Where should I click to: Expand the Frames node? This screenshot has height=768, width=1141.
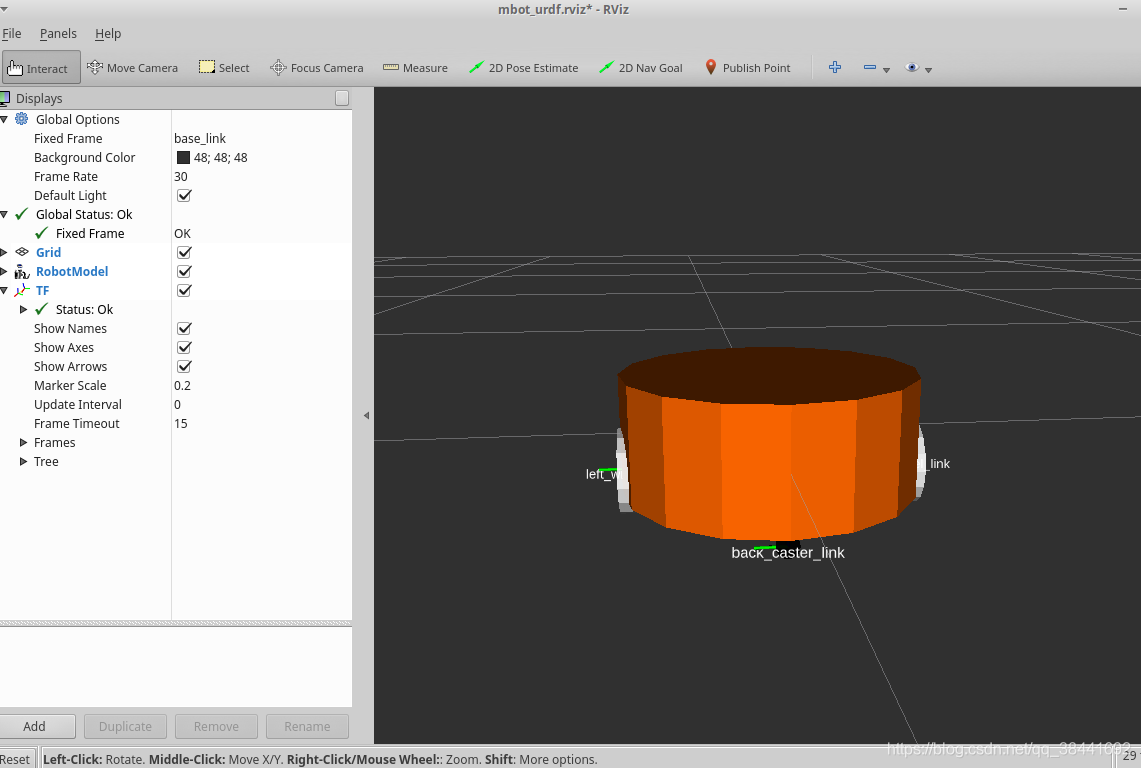pyautogui.click(x=23, y=442)
